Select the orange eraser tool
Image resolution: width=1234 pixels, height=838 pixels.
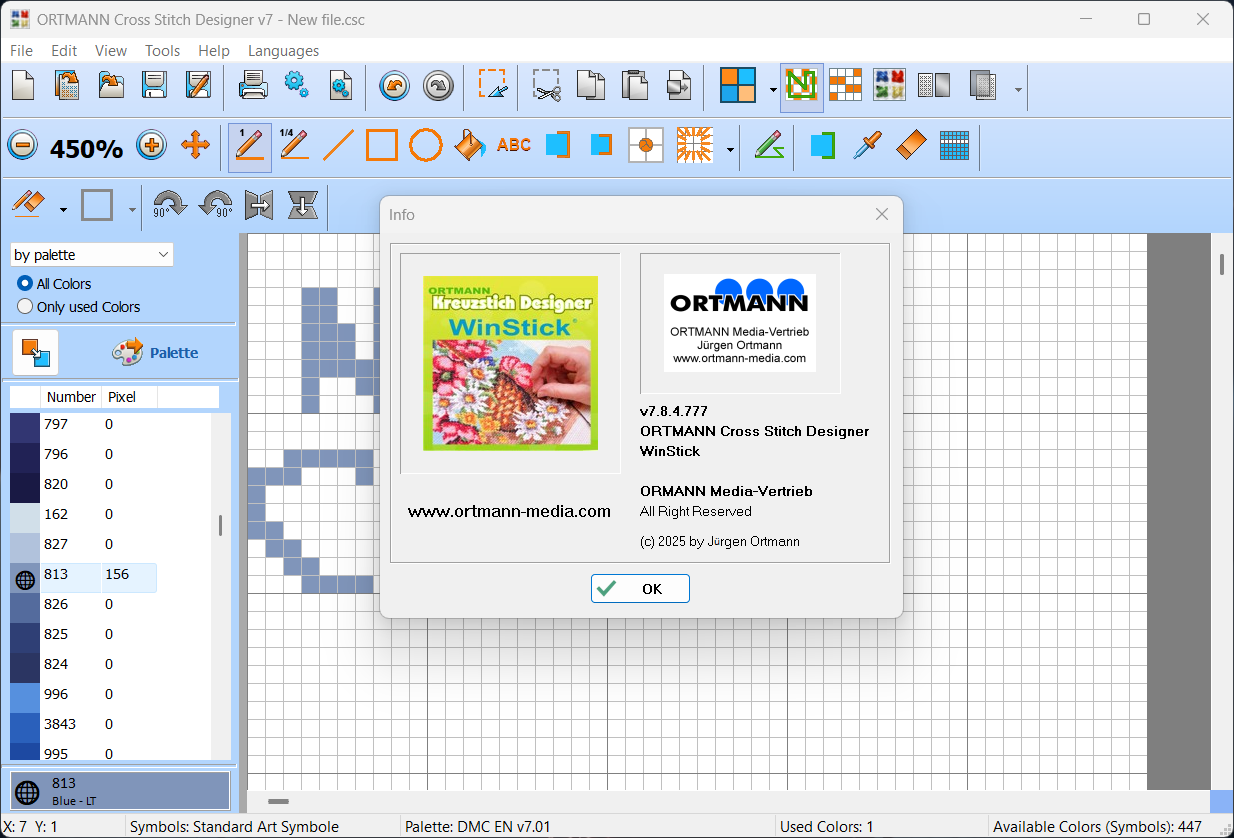(910, 146)
